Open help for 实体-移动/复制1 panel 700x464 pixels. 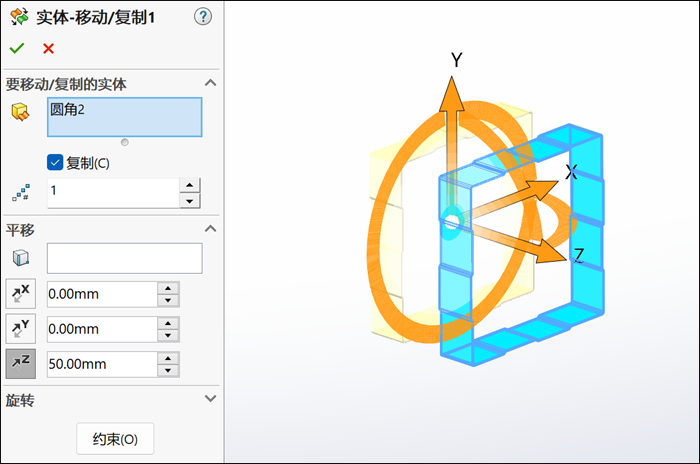[x=203, y=17]
